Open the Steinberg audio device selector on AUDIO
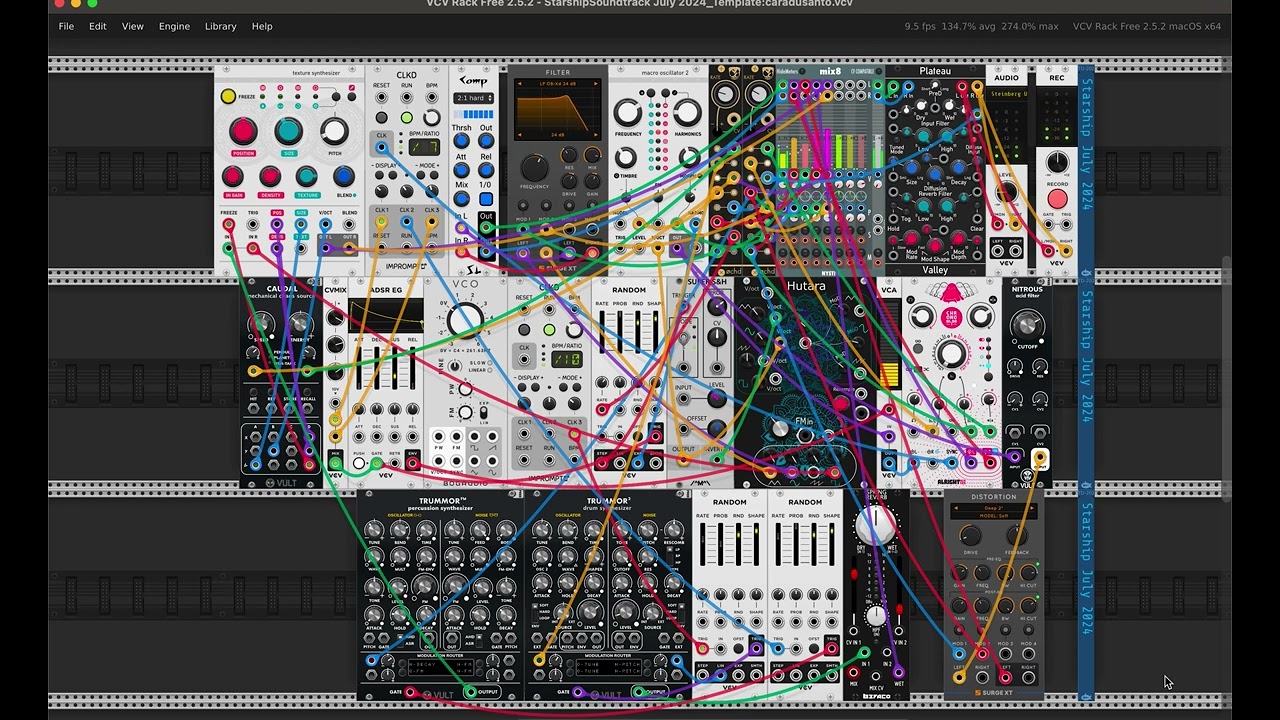The image size is (1280, 720). [x=1006, y=94]
